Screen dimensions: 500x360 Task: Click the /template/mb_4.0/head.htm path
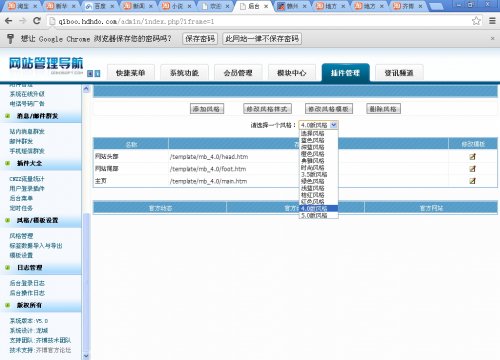[209, 157]
